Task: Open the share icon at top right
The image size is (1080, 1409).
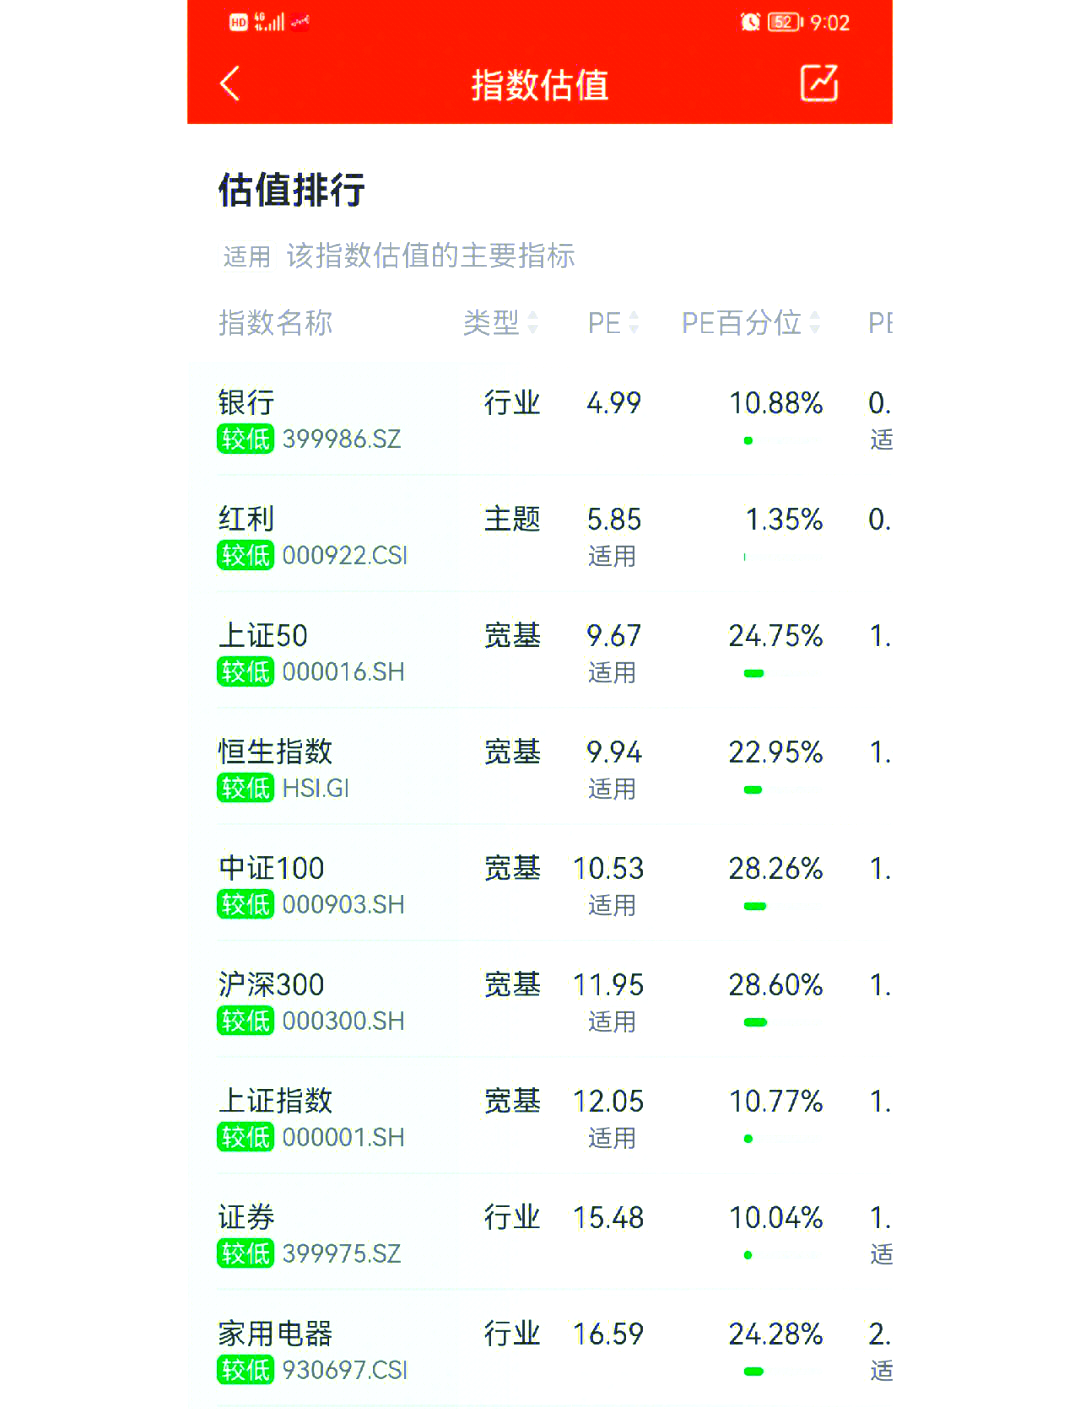Action: 818,85
